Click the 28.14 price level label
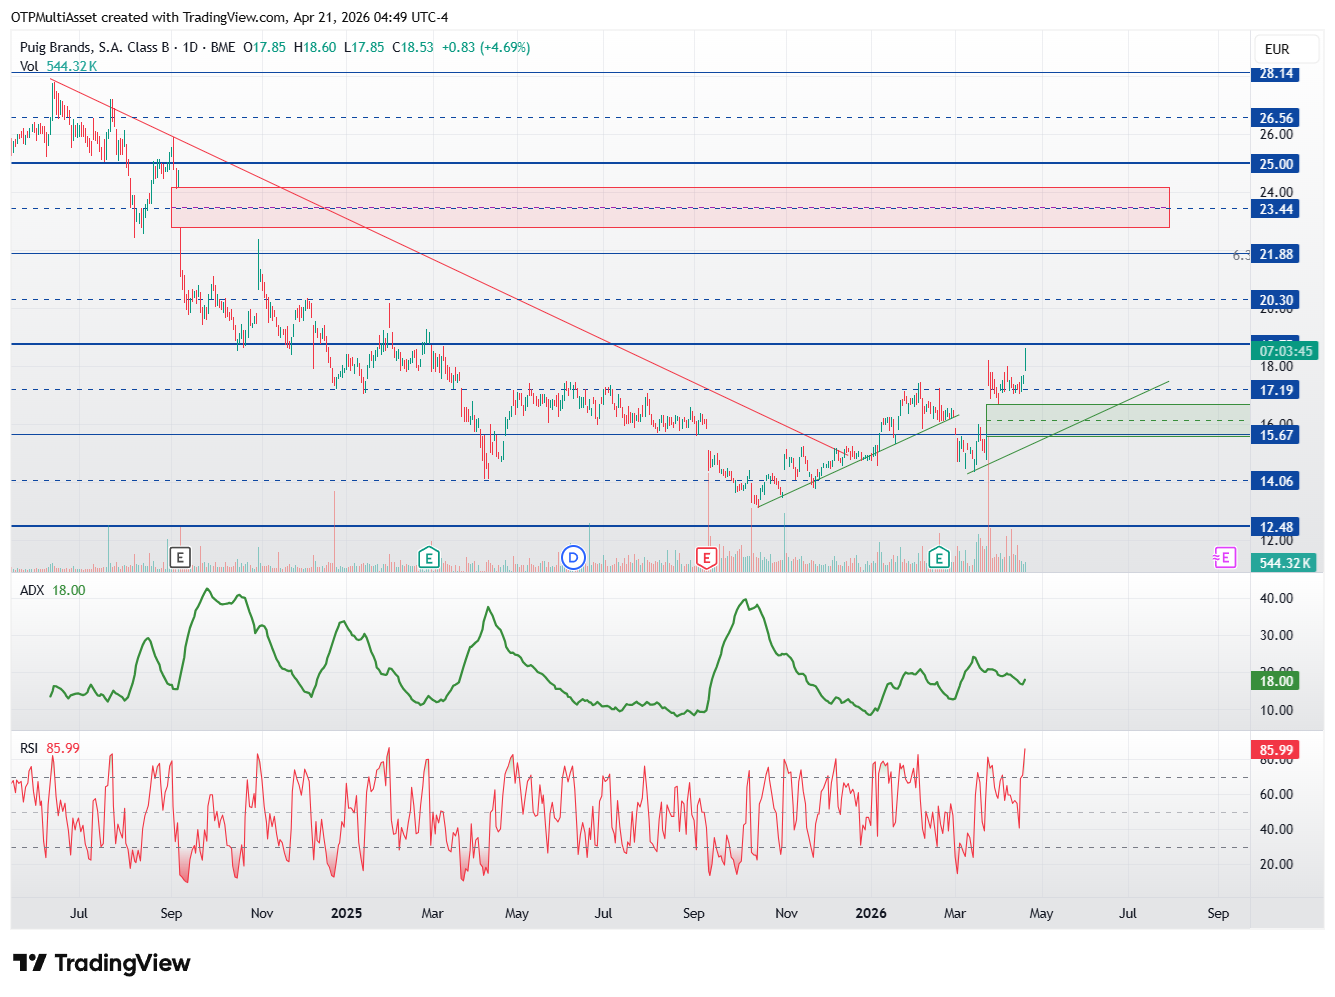Image resolution: width=1335 pixels, height=997 pixels. coord(1276,73)
